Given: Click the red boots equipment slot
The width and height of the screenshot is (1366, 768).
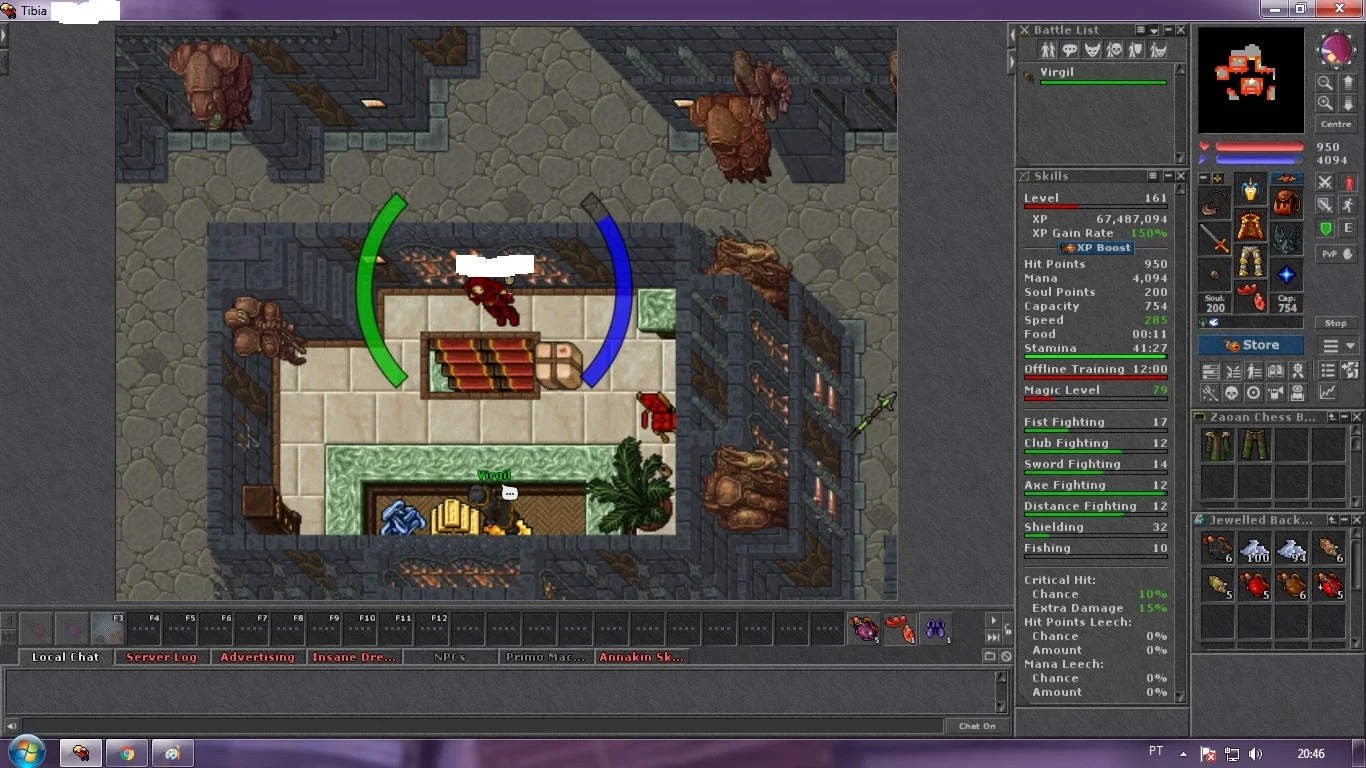Looking at the screenshot, I should click(1250, 297).
